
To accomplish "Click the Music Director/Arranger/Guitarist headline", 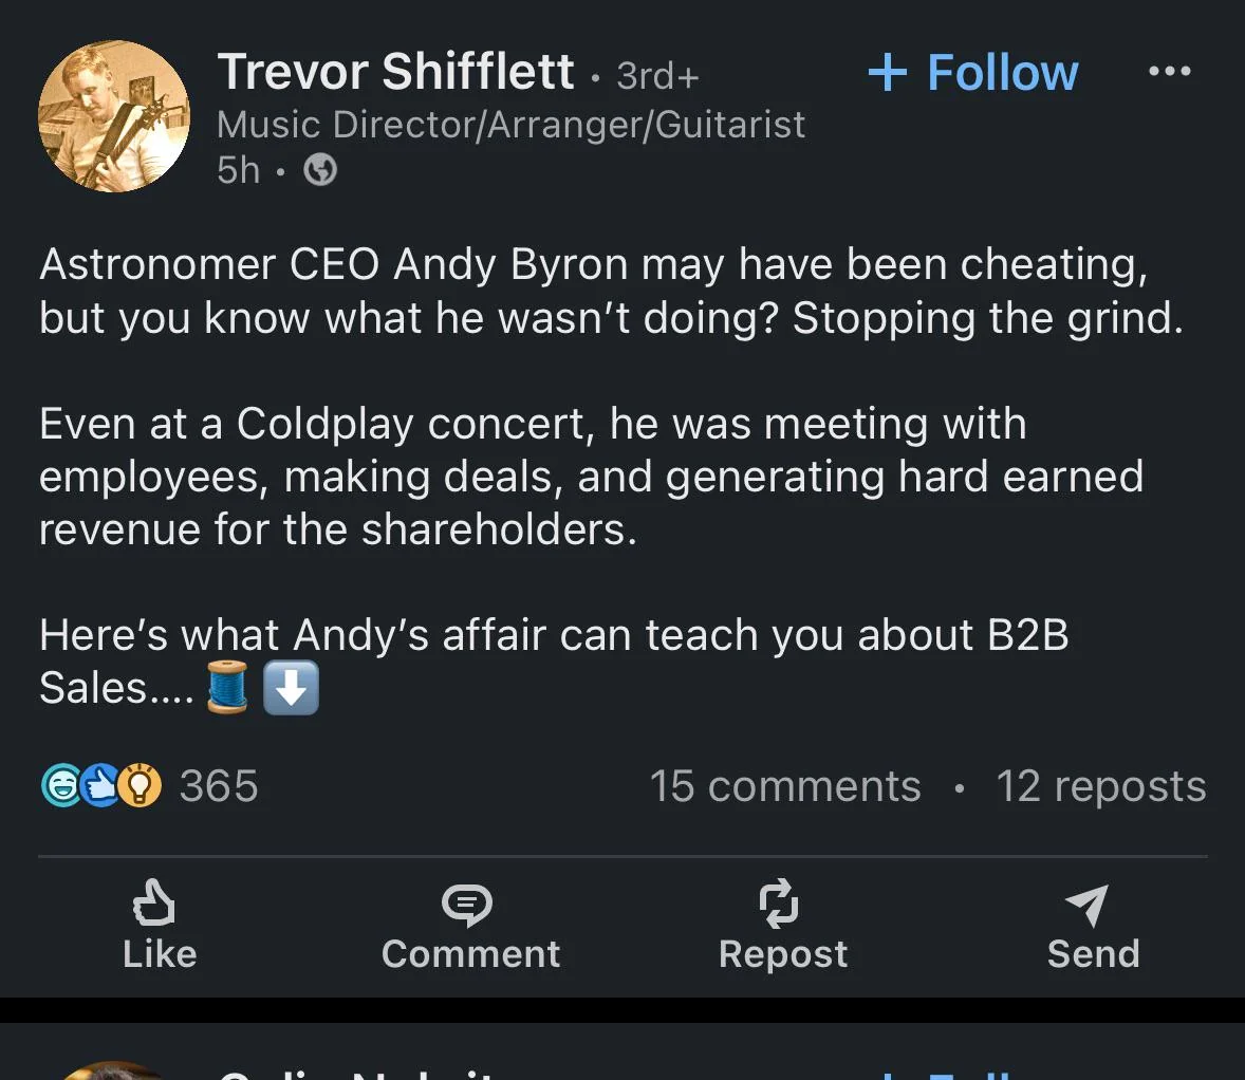I will point(510,124).
